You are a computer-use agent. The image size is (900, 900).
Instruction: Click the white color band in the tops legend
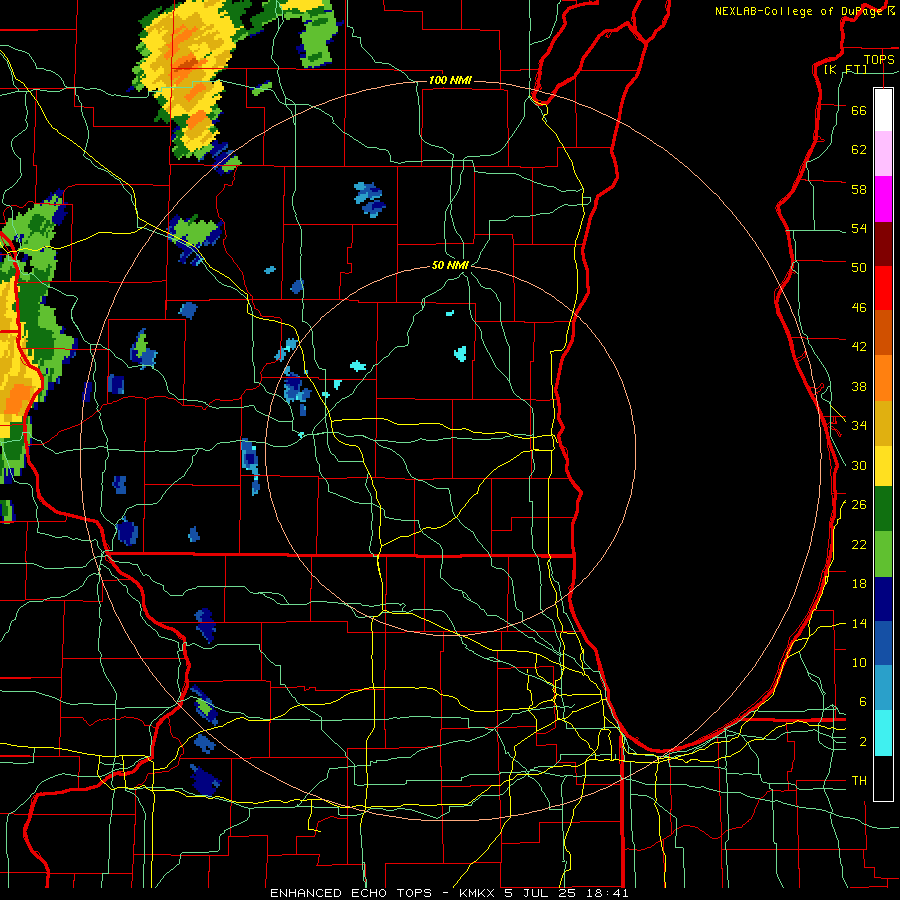point(883,110)
